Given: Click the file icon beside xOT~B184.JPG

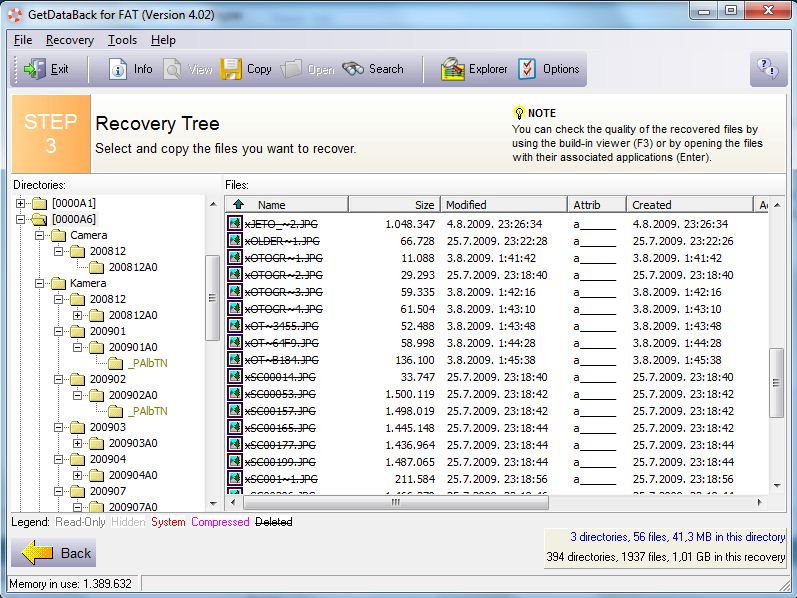Looking at the screenshot, I should click(x=235, y=360).
